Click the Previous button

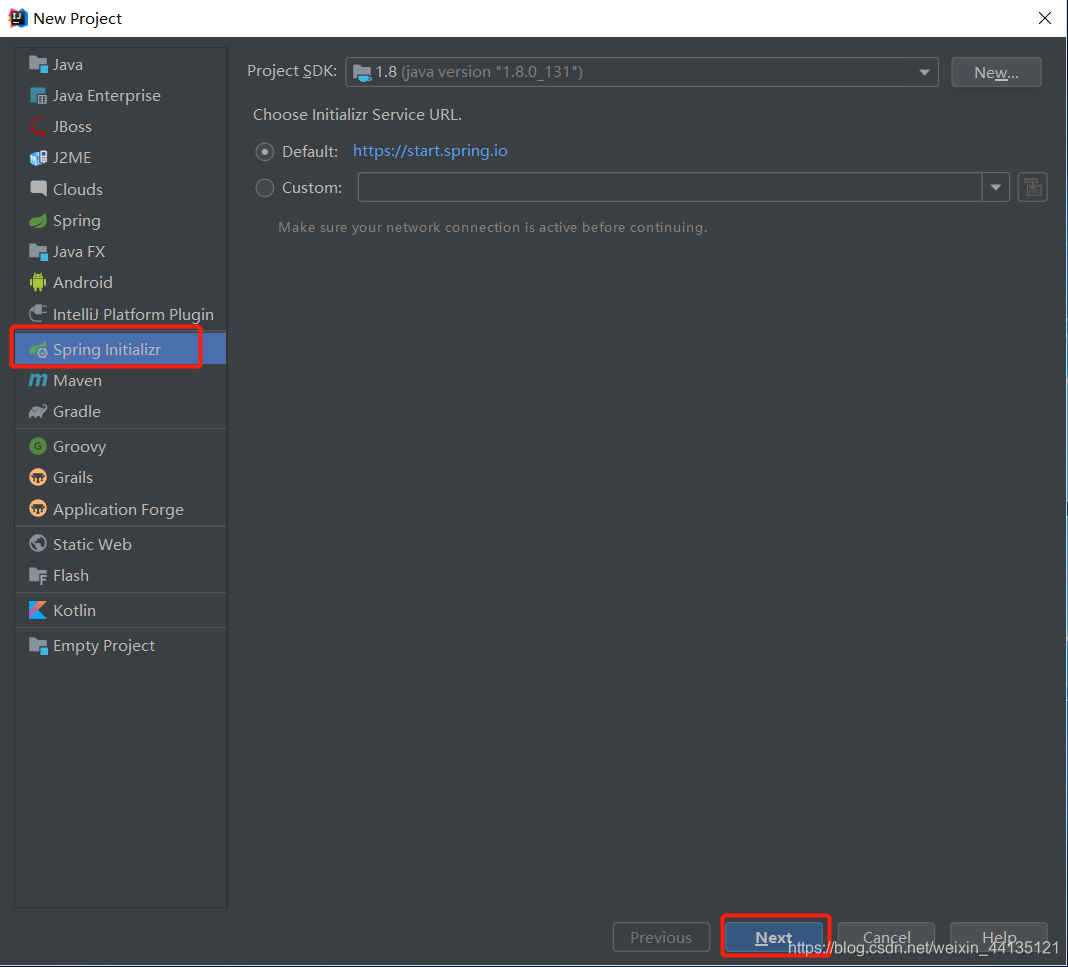tap(661, 937)
